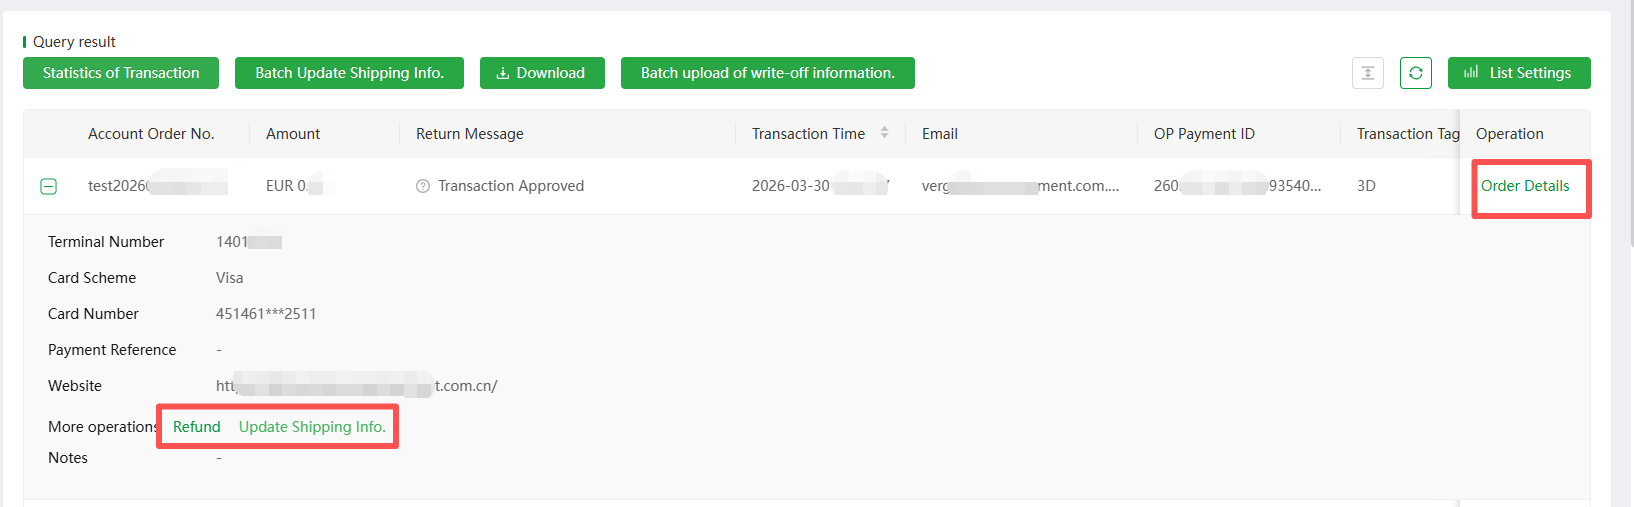Sort by Transaction Time using sort arrows
Image resolution: width=1634 pixels, height=507 pixels.
click(884, 133)
